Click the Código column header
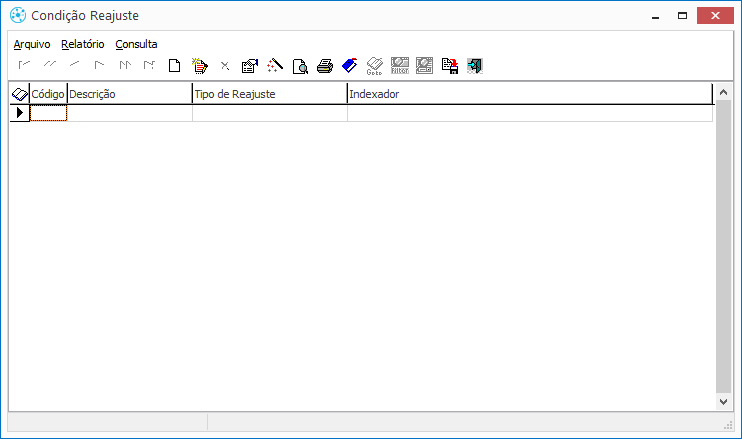Viewport: 742px width, 439px height. 48,94
